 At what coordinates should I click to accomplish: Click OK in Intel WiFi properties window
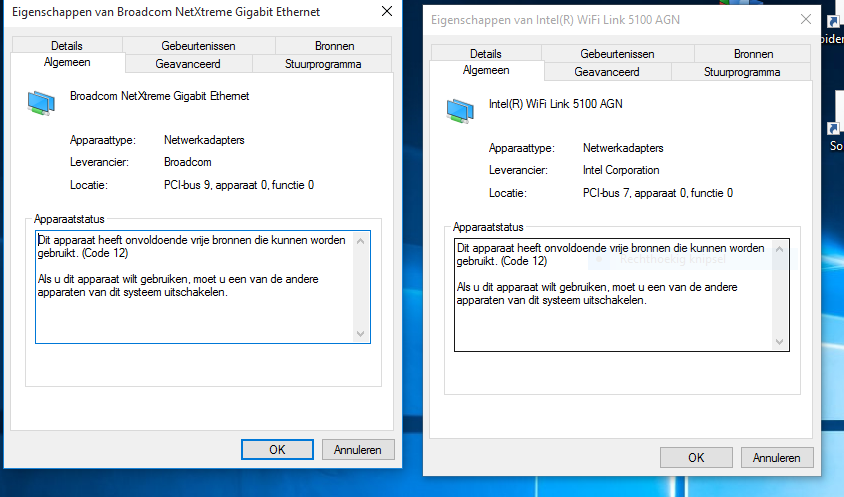coord(696,458)
